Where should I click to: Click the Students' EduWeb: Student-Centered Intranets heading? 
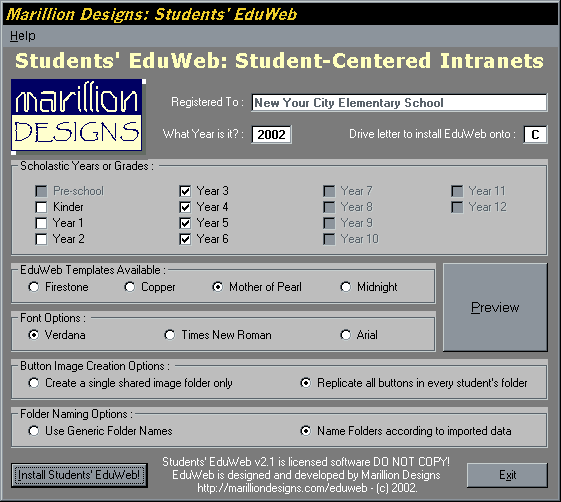coord(279,60)
